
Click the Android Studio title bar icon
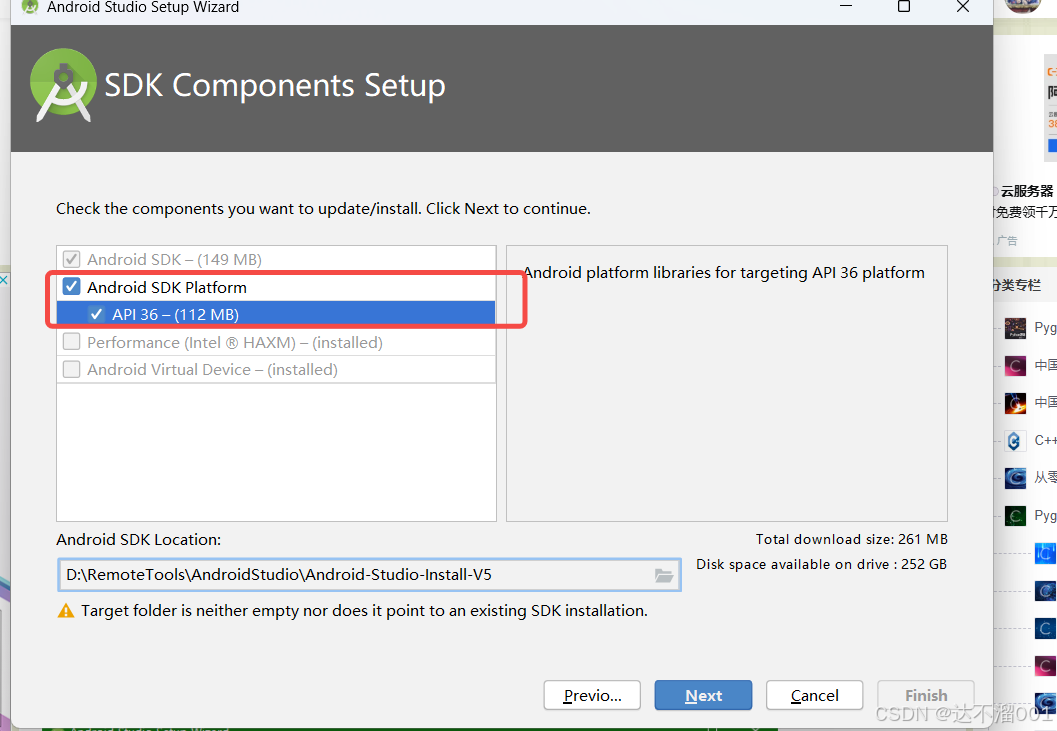(x=30, y=7)
